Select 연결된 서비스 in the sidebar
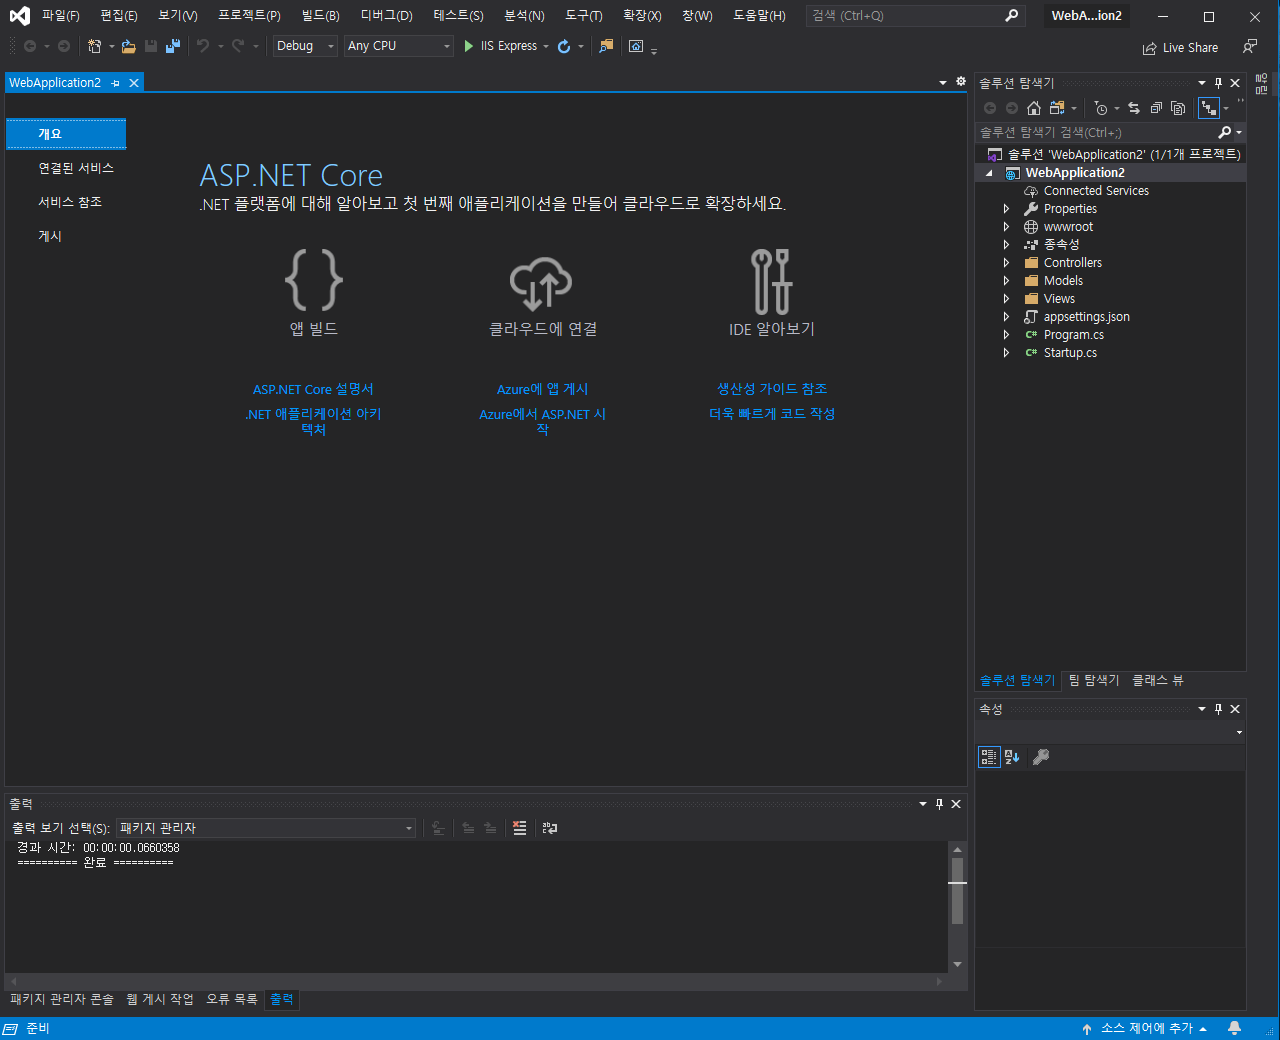 pyautogui.click(x=76, y=168)
